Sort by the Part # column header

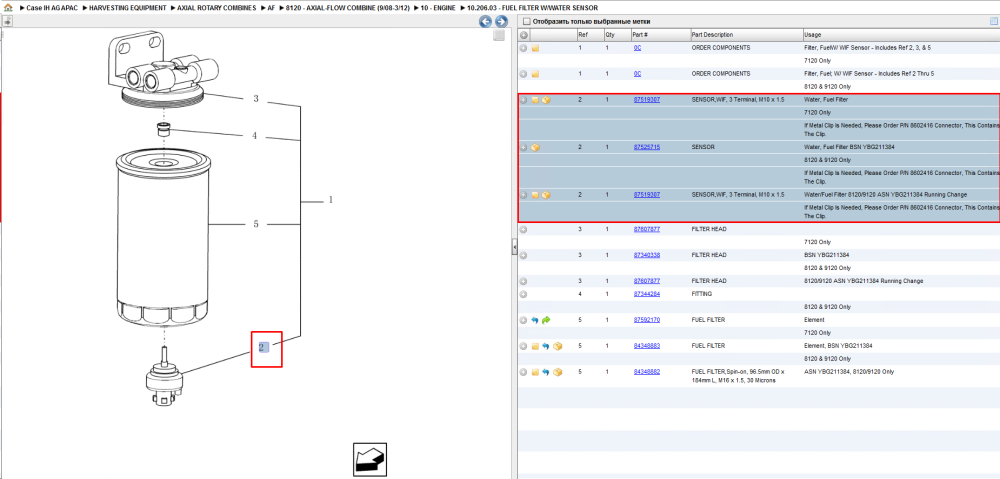pos(659,34)
